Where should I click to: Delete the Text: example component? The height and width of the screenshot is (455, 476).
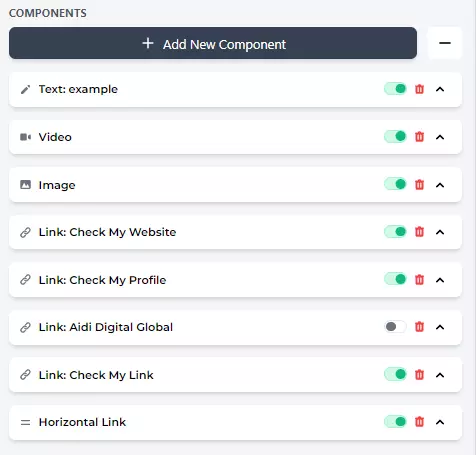click(x=419, y=89)
